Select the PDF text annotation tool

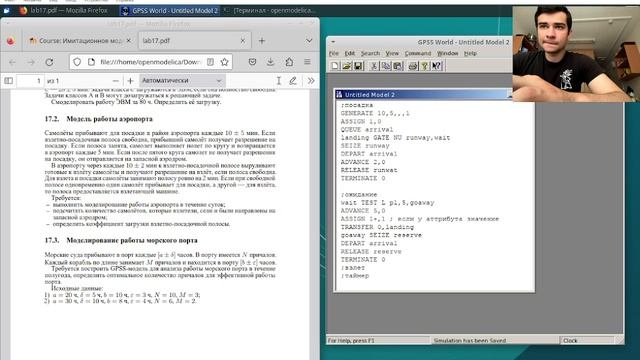279,81
